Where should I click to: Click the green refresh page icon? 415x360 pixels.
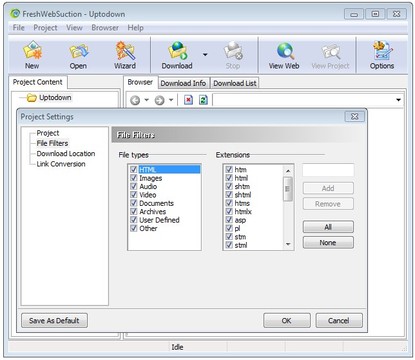pyautogui.click(x=203, y=100)
